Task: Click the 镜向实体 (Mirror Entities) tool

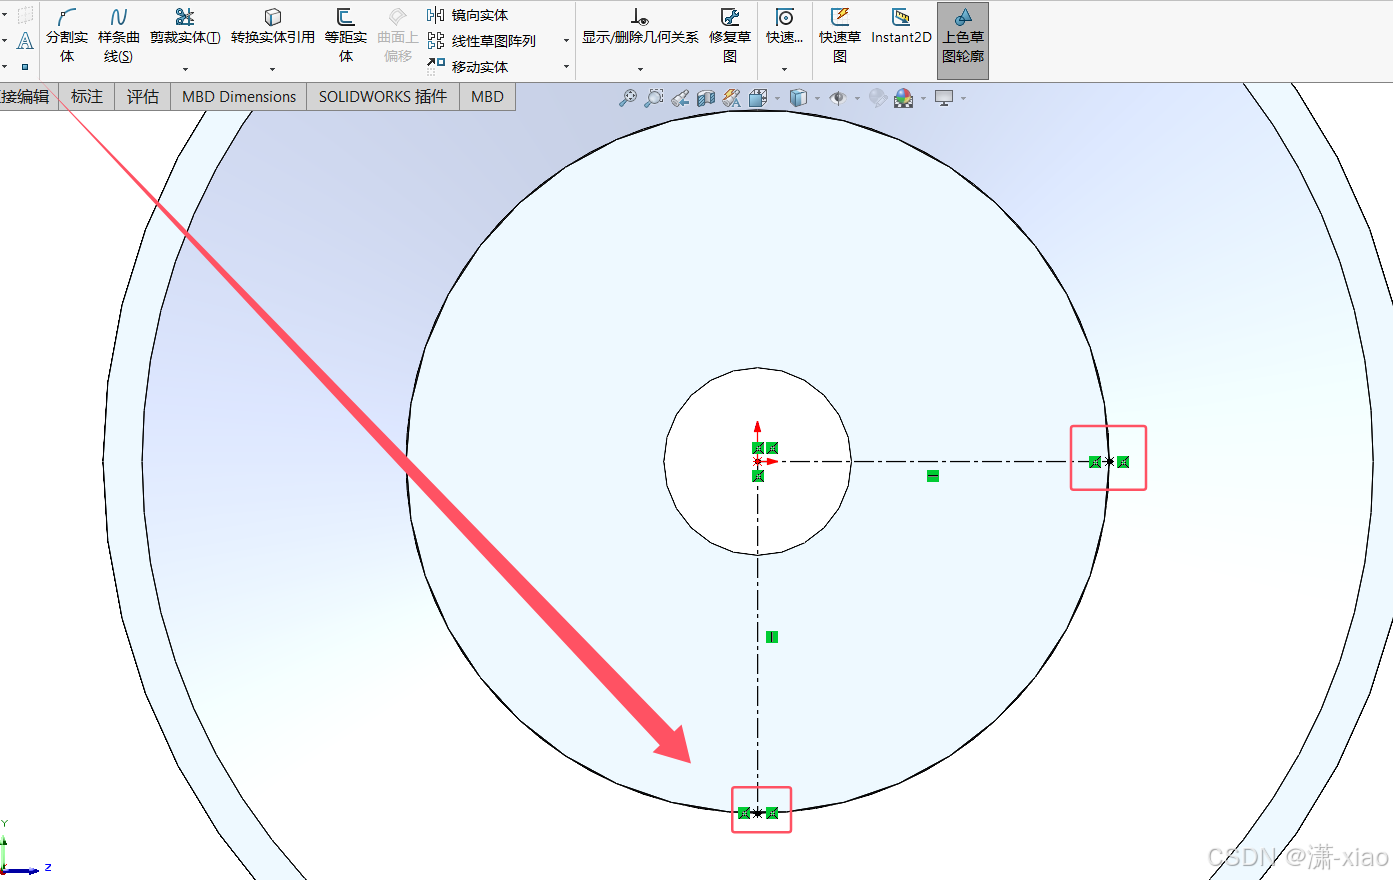Action: 468,15
